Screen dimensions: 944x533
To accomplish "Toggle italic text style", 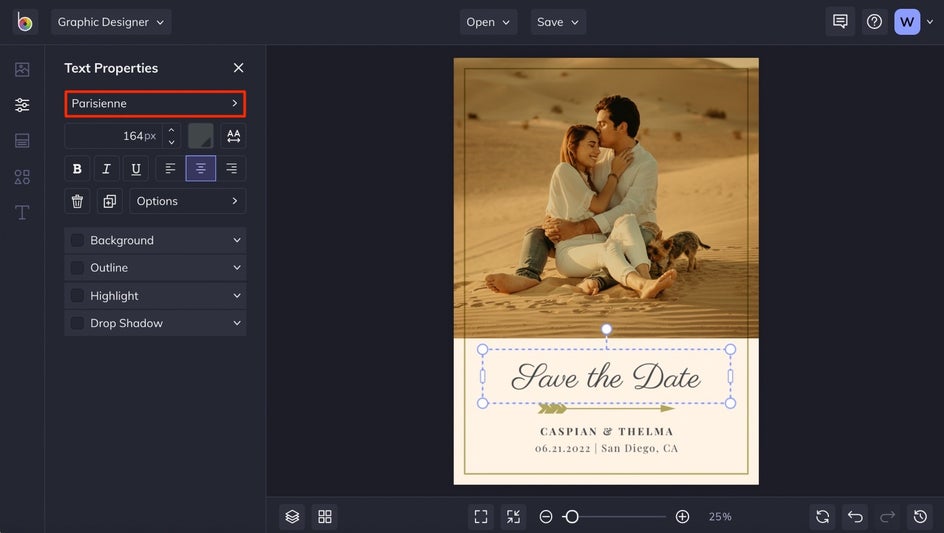I will tap(106, 169).
